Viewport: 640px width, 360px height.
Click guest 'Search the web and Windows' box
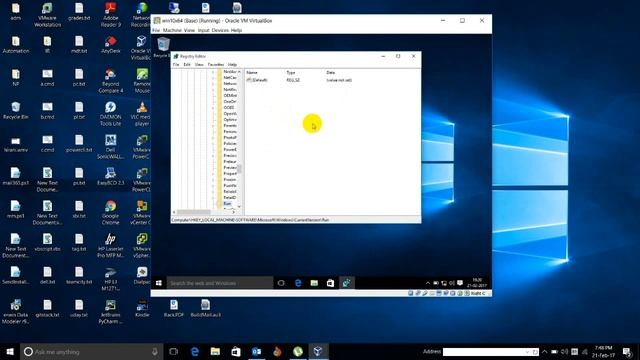[x=220, y=283]
